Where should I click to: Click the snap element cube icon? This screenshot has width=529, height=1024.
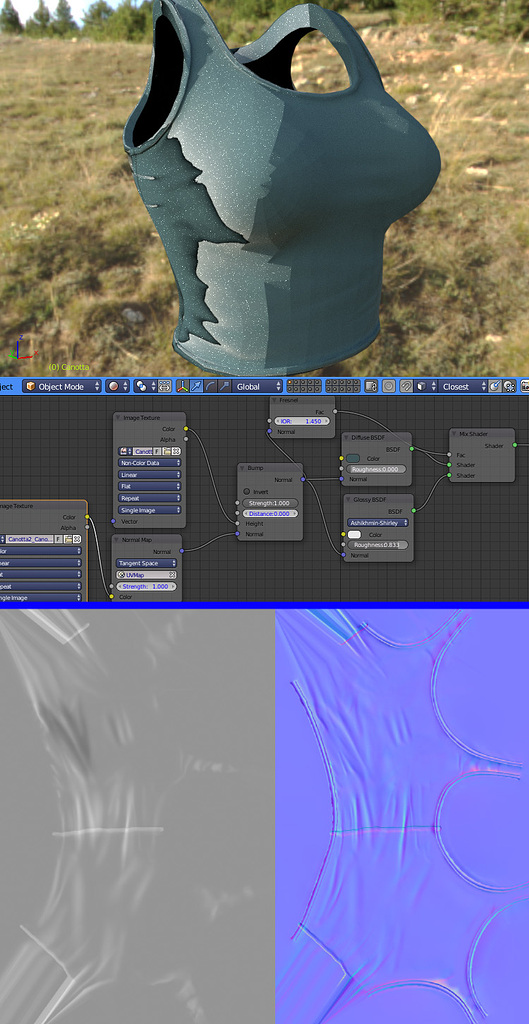(425, 387)
